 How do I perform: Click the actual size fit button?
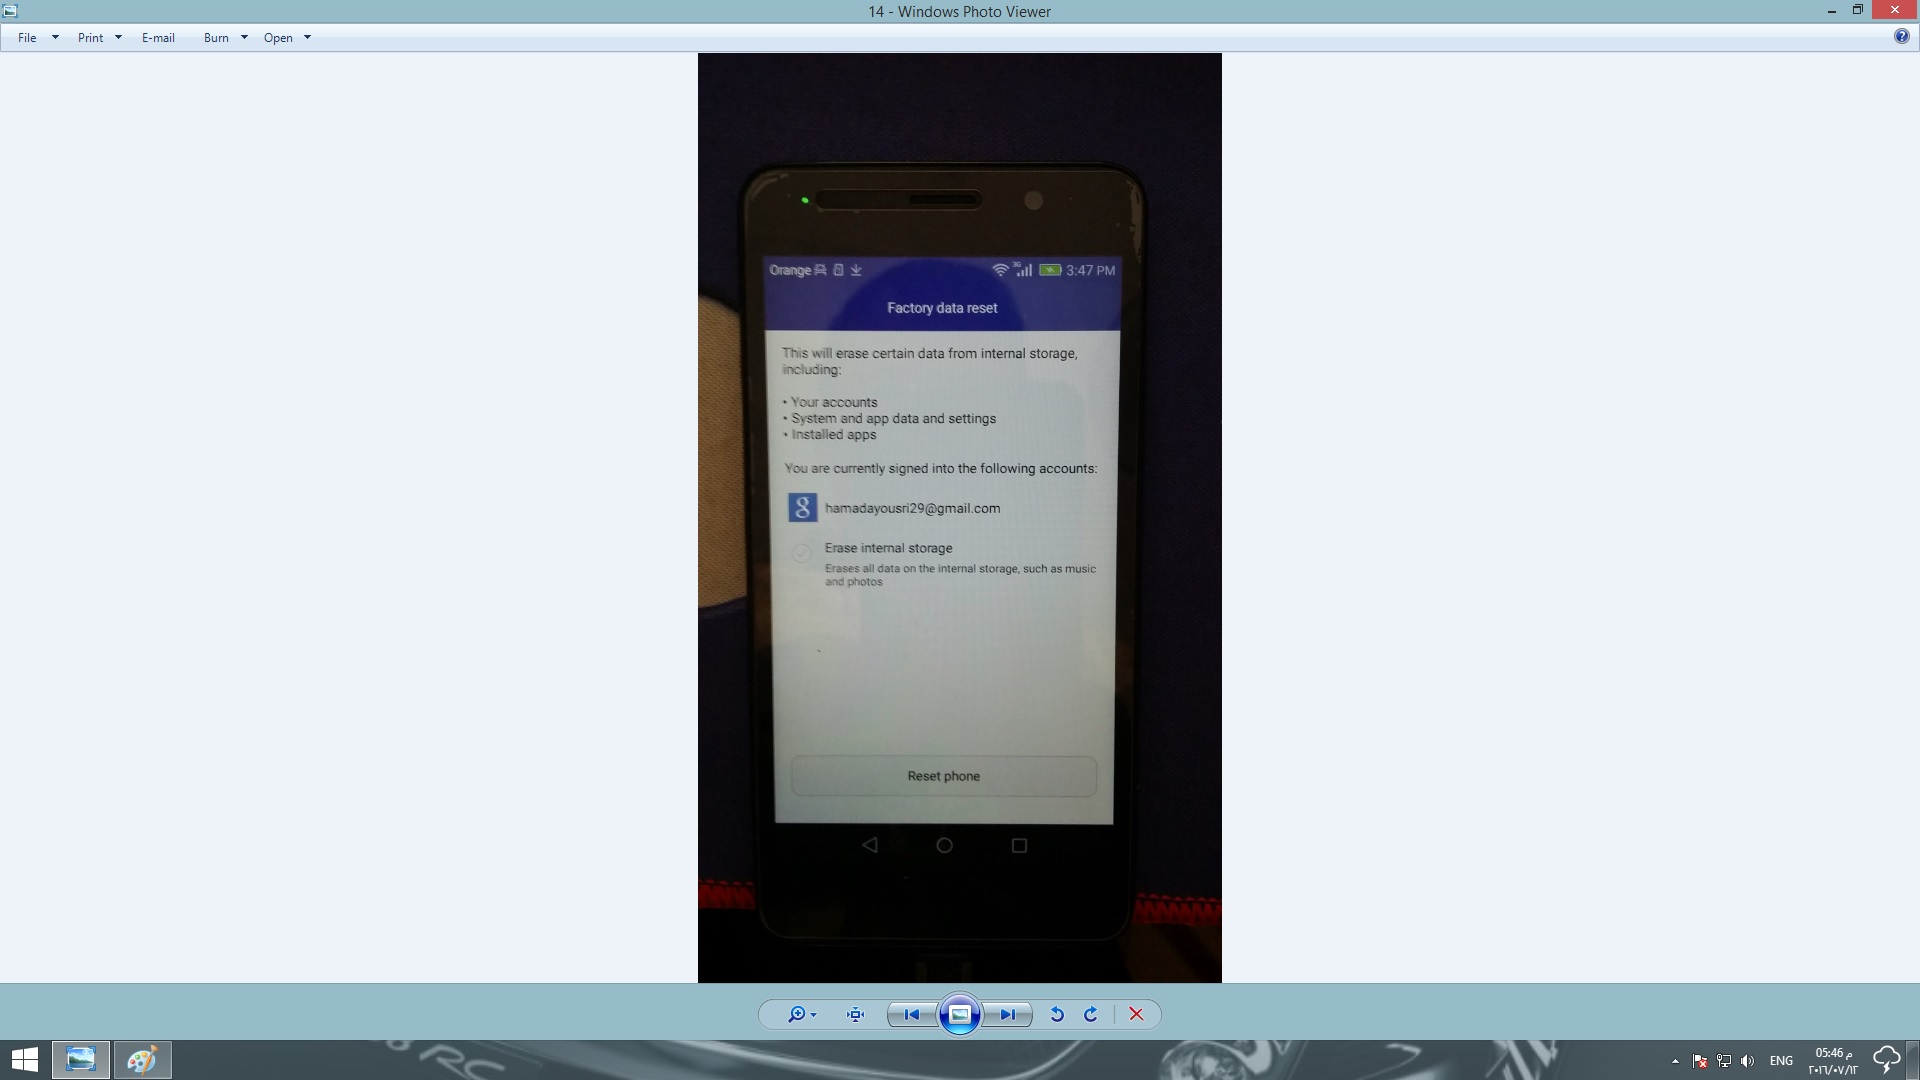[855, 1014]
